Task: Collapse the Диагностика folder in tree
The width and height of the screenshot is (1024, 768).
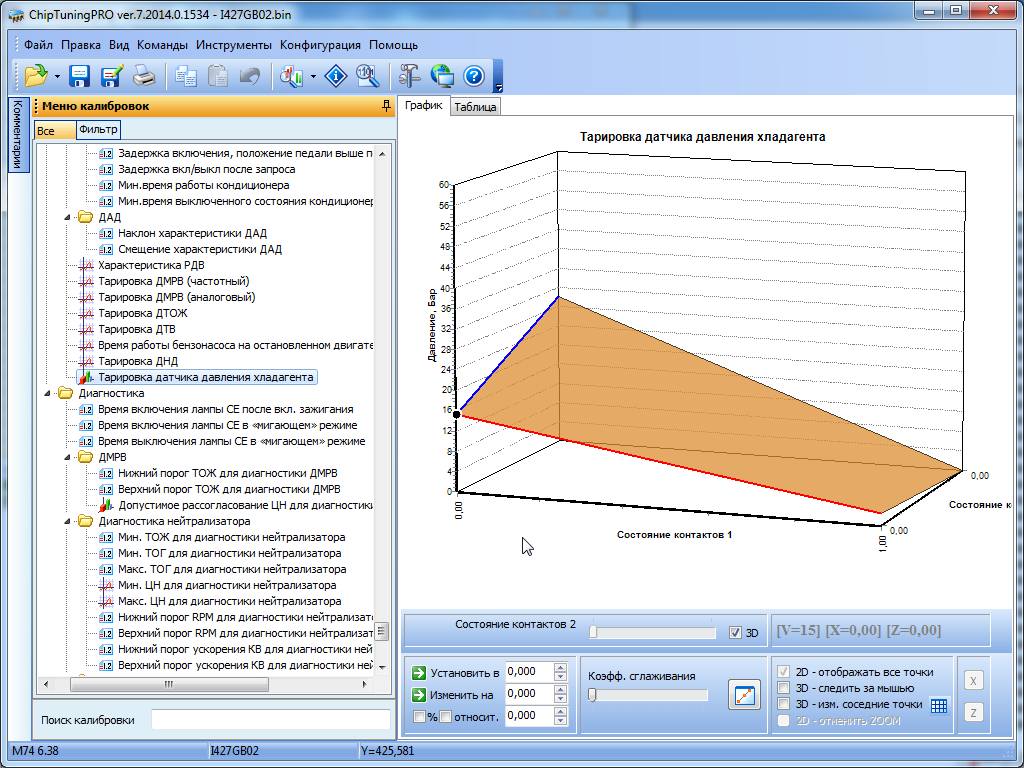Action: (49, 393)
